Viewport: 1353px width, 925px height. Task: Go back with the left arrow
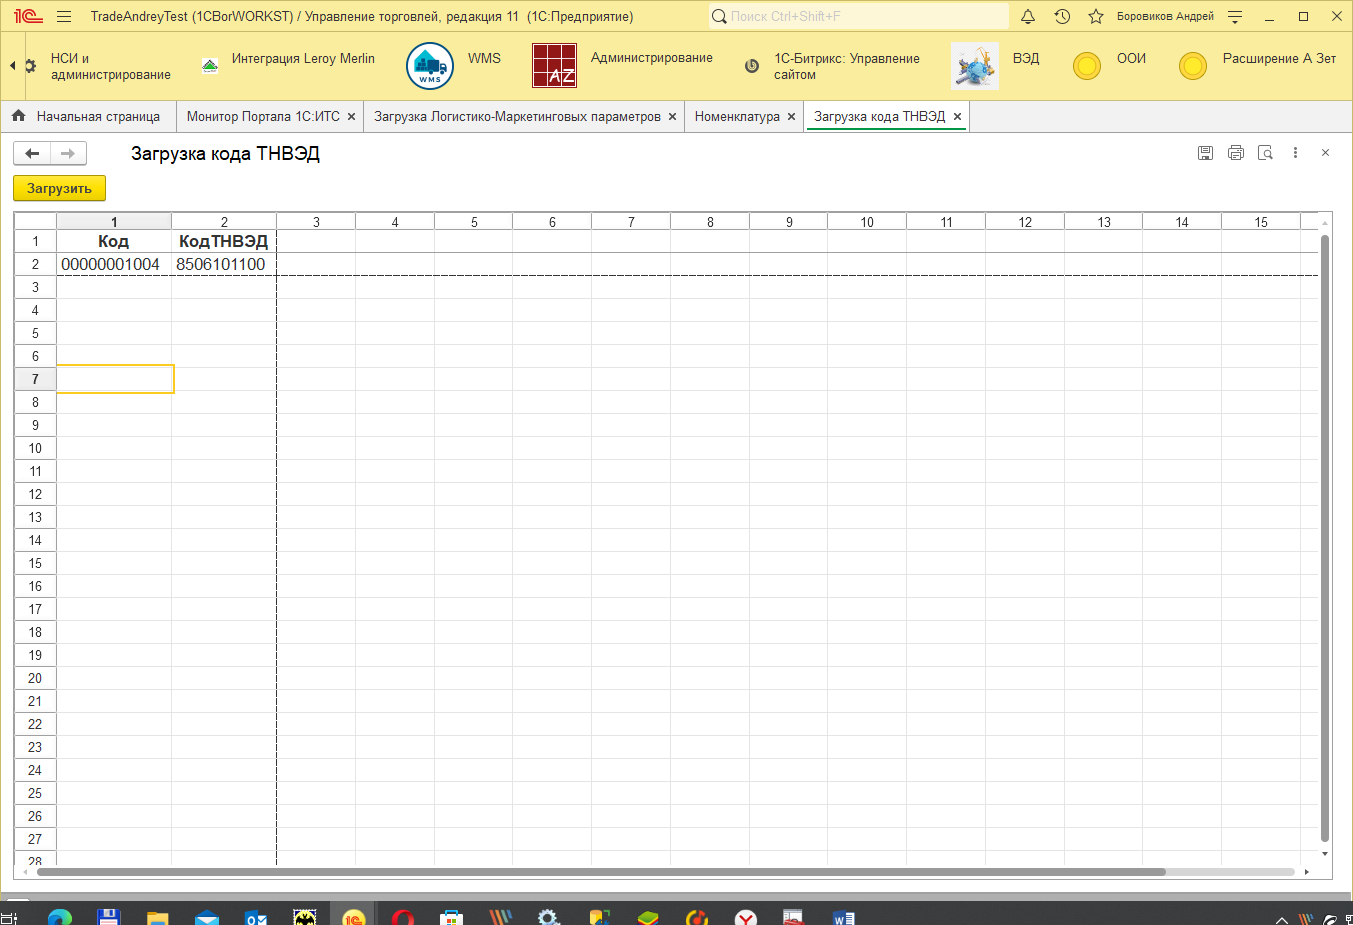tap(32, 153)
